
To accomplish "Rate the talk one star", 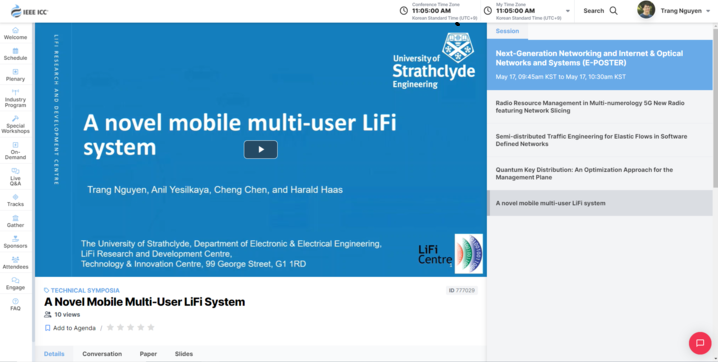I will [x=110, y=327].
